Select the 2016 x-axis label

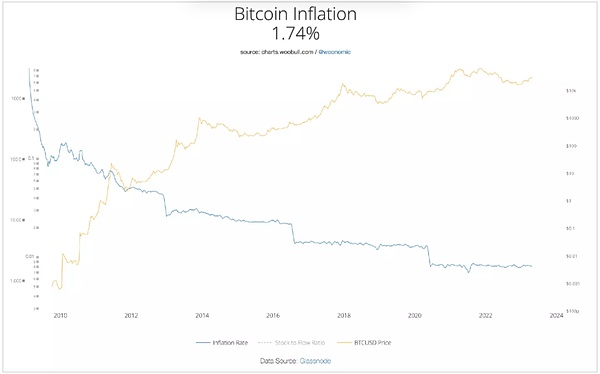(273, 316)
